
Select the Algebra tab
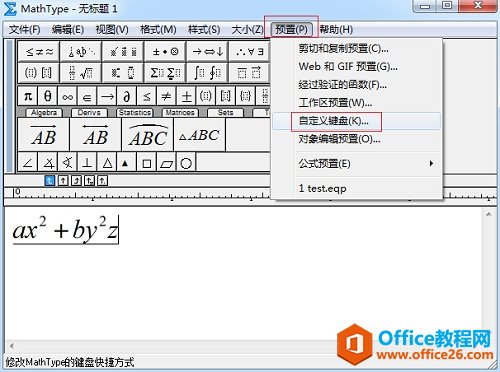pyautogui.click(x=44, y=113)
